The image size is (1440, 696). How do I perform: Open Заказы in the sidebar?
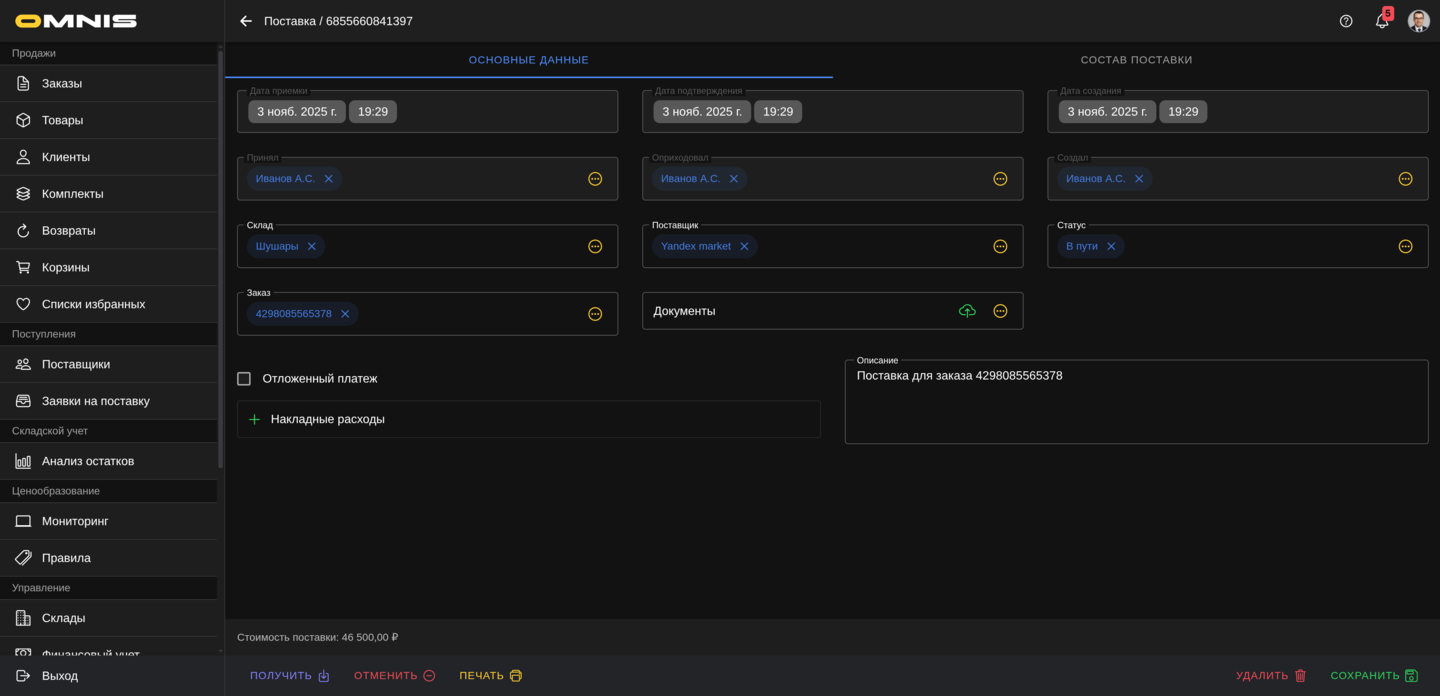62,84
